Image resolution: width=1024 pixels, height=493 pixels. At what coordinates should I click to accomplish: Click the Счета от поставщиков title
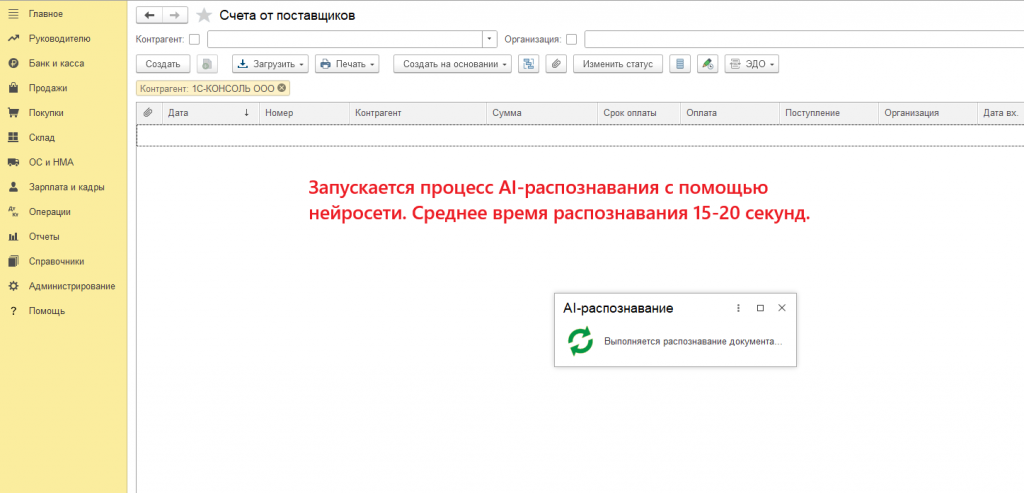(287, 16)
